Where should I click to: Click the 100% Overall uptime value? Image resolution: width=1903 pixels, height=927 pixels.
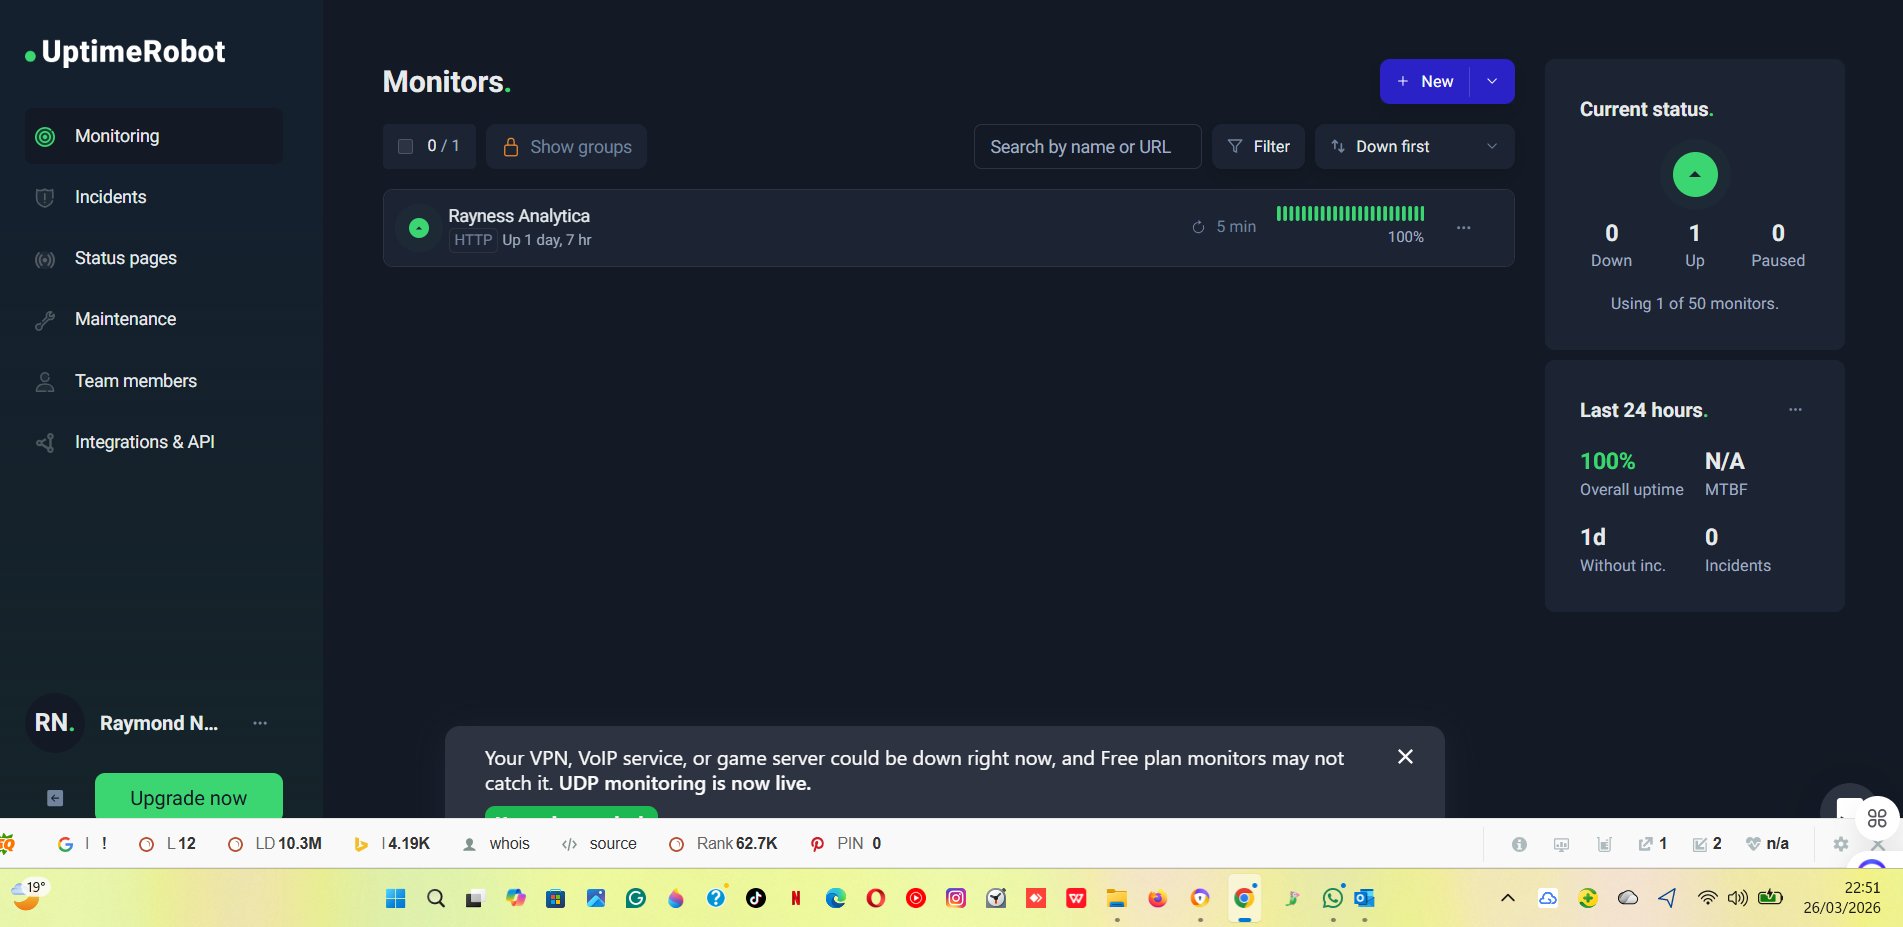pyautogui.click(x=1607, y=461)
